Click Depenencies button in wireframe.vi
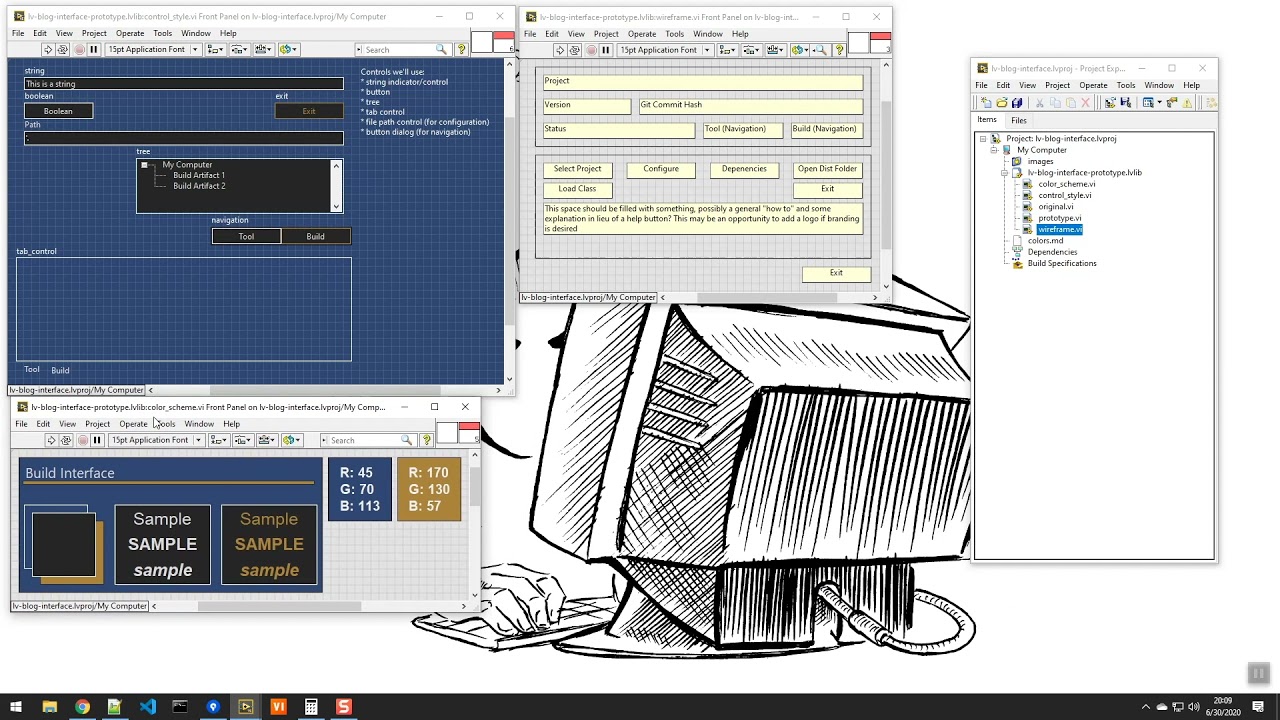Image resolution: width=1280 pixels, height=720 pixels. 744,169
